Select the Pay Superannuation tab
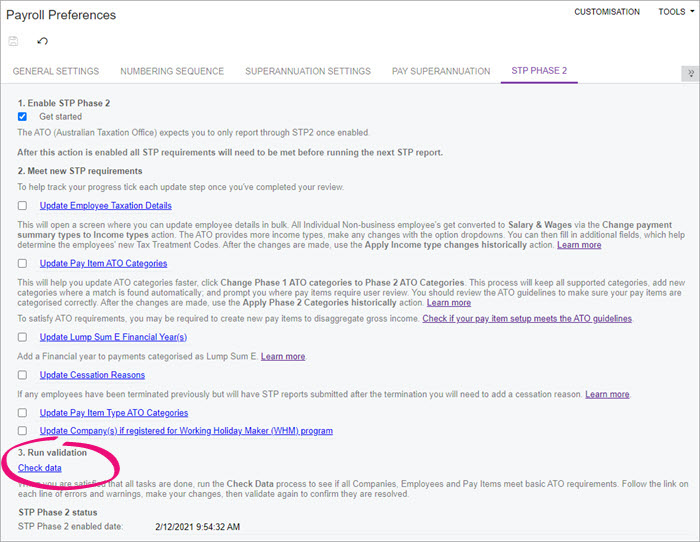Screen dimensions: 700x542 [441, 72]
